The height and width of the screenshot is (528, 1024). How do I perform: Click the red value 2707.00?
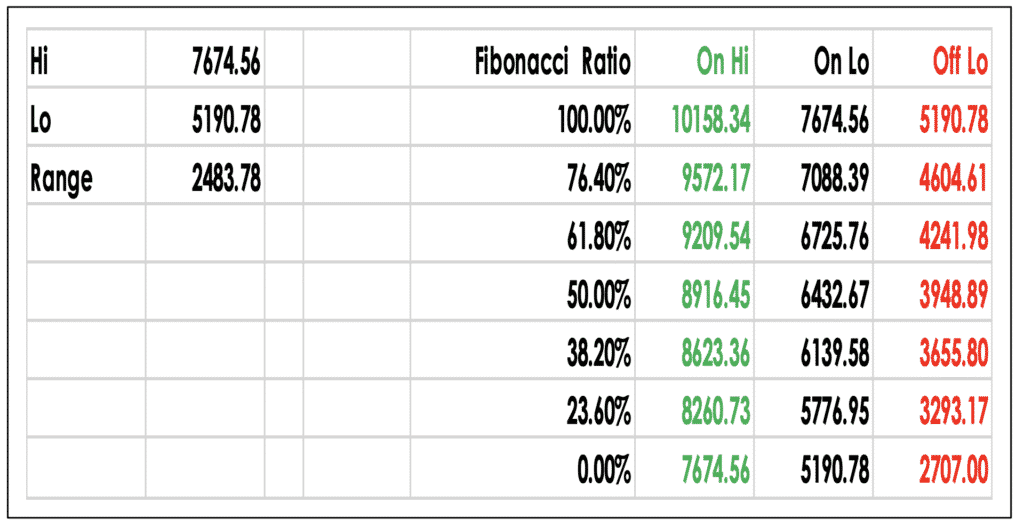coord(953,468)
